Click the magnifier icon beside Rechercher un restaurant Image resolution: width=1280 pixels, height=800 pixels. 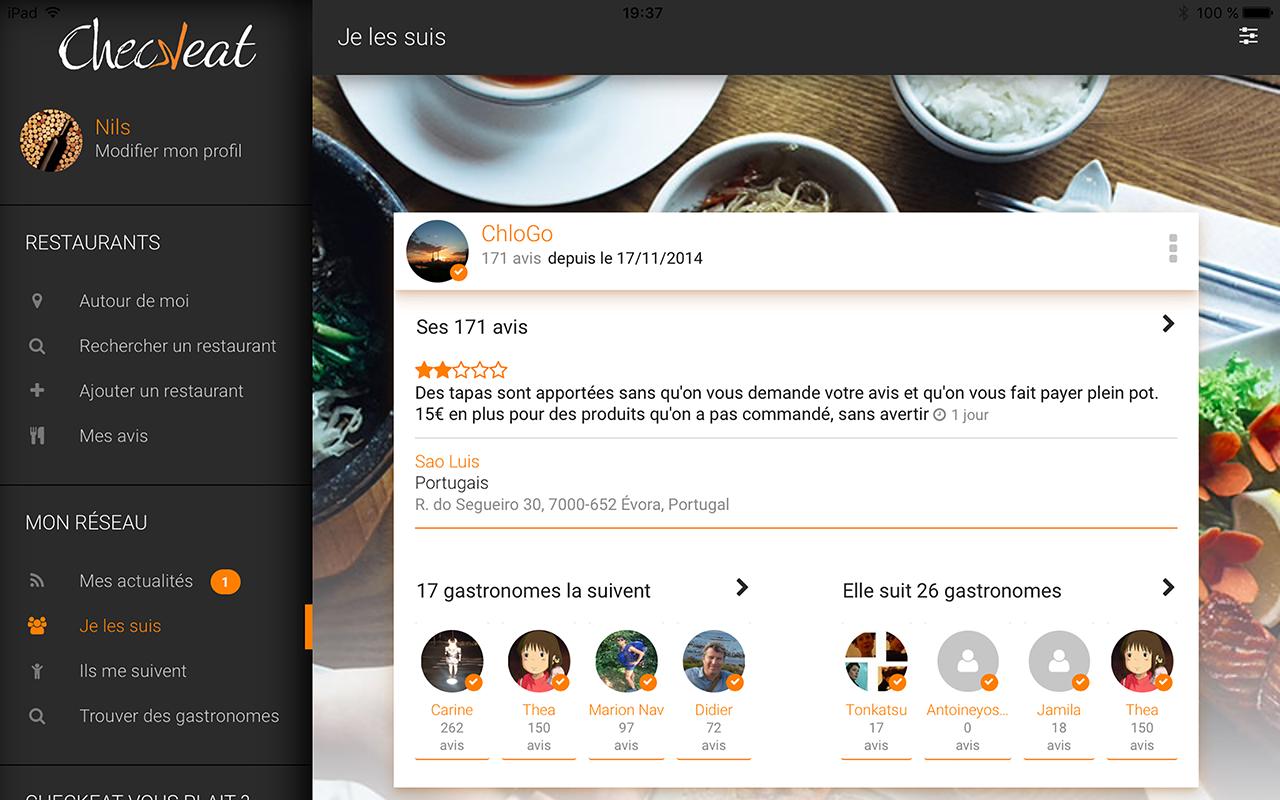click(37, 346)
